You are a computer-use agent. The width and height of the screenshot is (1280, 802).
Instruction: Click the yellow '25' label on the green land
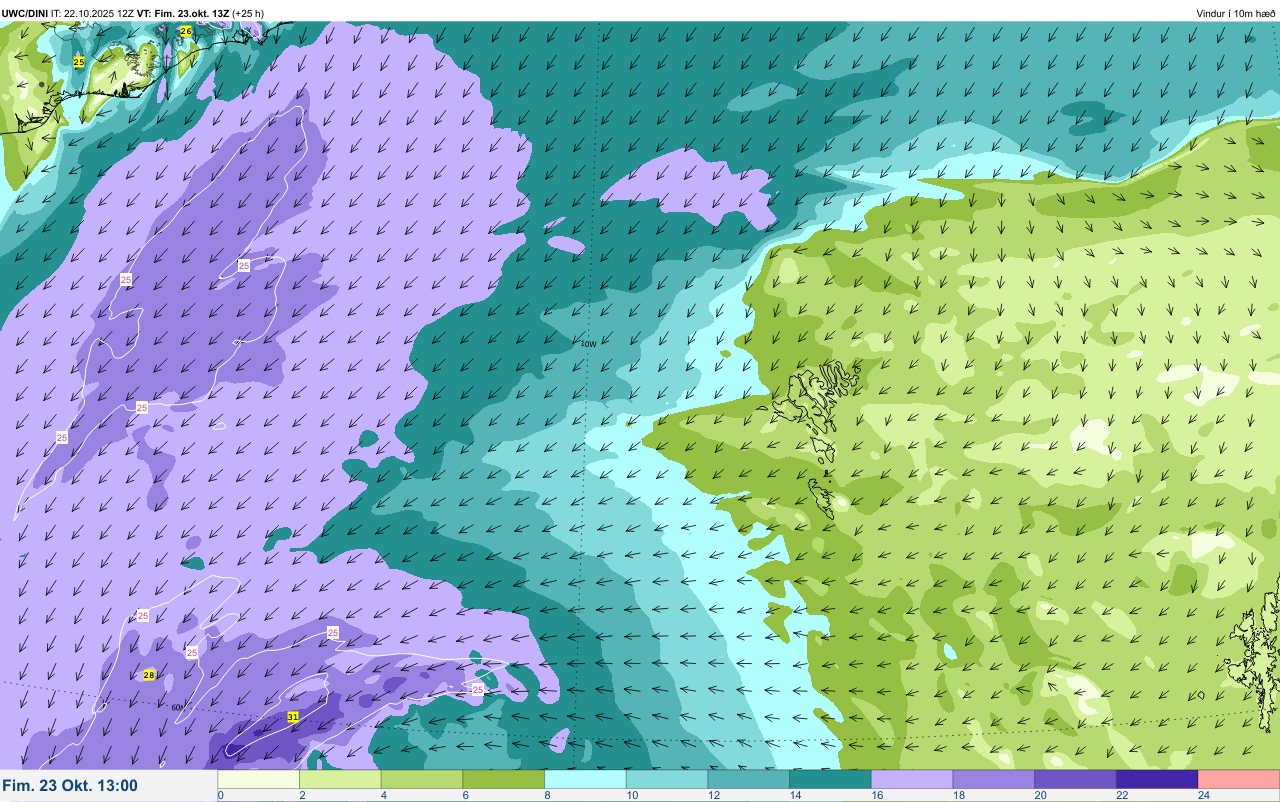coord(79,62)
